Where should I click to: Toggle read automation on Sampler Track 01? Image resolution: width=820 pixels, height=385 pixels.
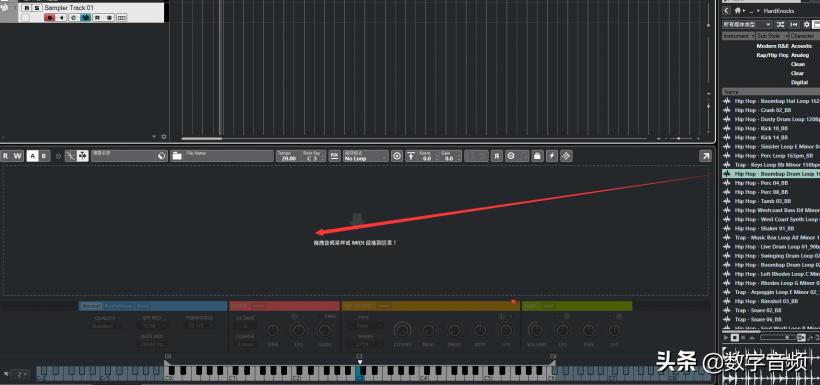click(x=98, y=18)
